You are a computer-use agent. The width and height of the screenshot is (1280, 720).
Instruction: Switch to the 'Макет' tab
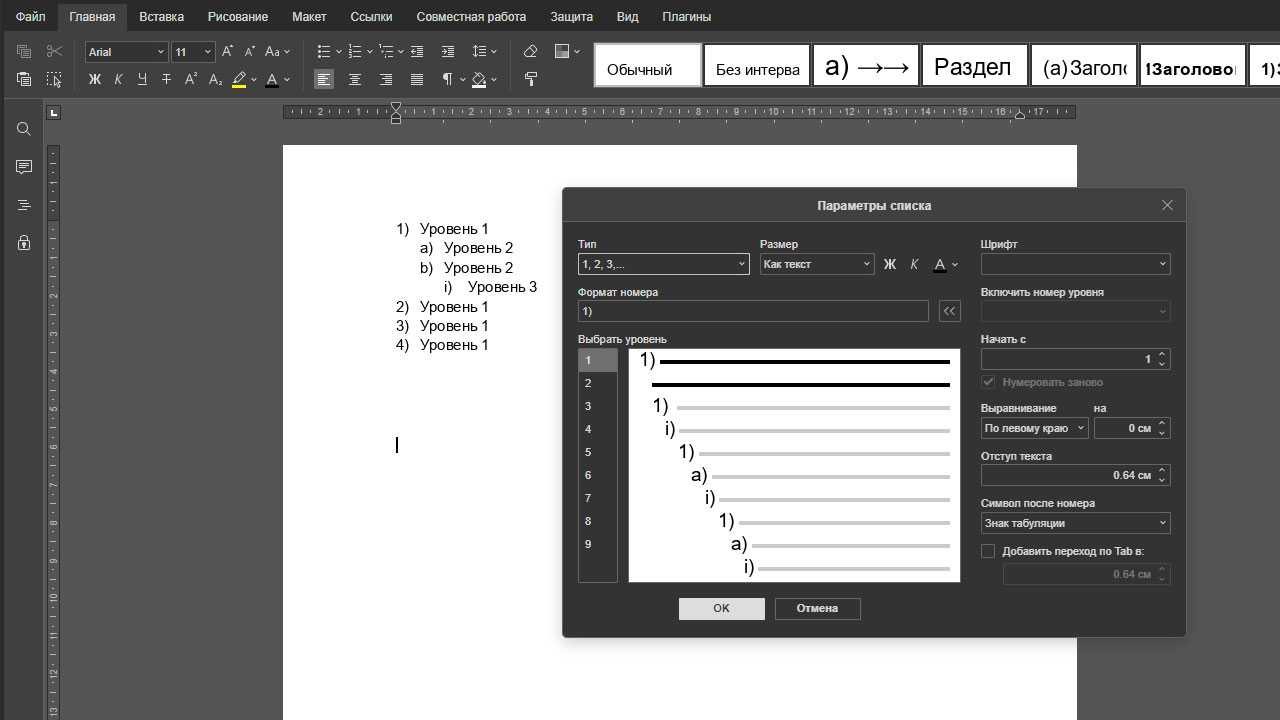(309, 17)
